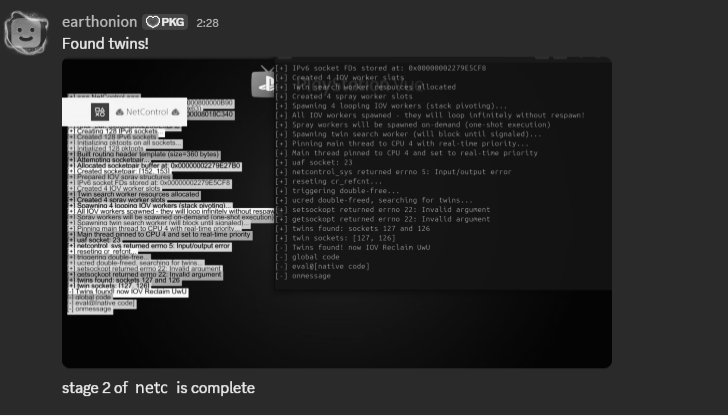This screenshot has width=728, height=416.
Task: Click the 2:28 message timestamp
Action: [x=207, y=23]
